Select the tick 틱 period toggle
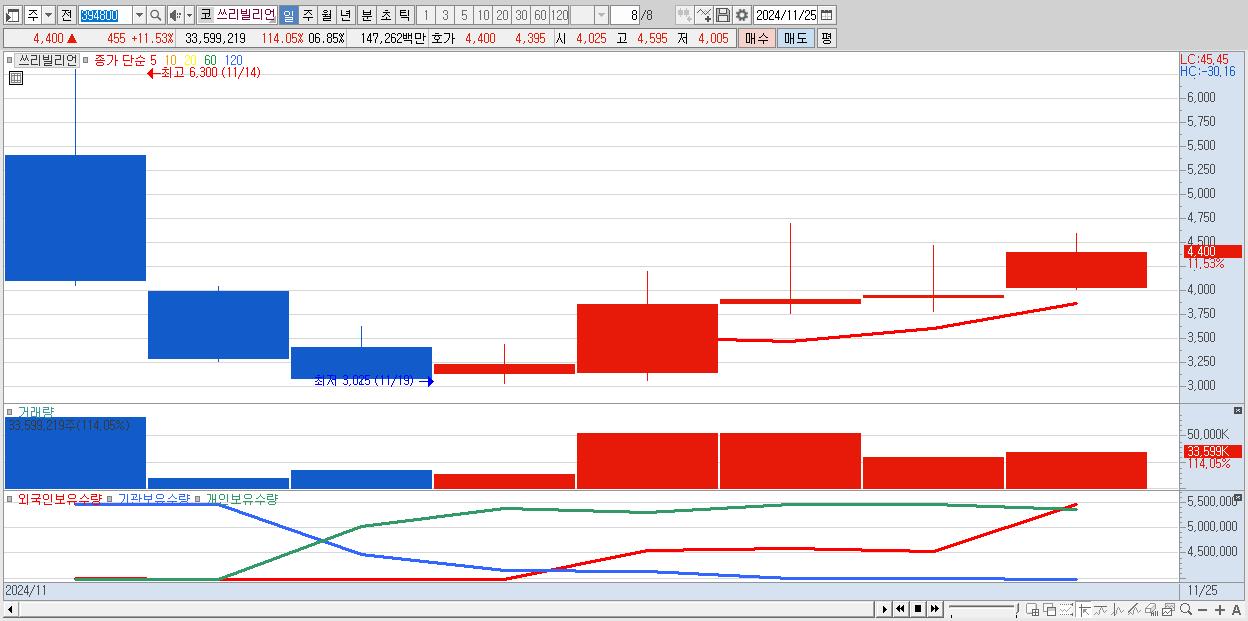 (x=404, y=15)
